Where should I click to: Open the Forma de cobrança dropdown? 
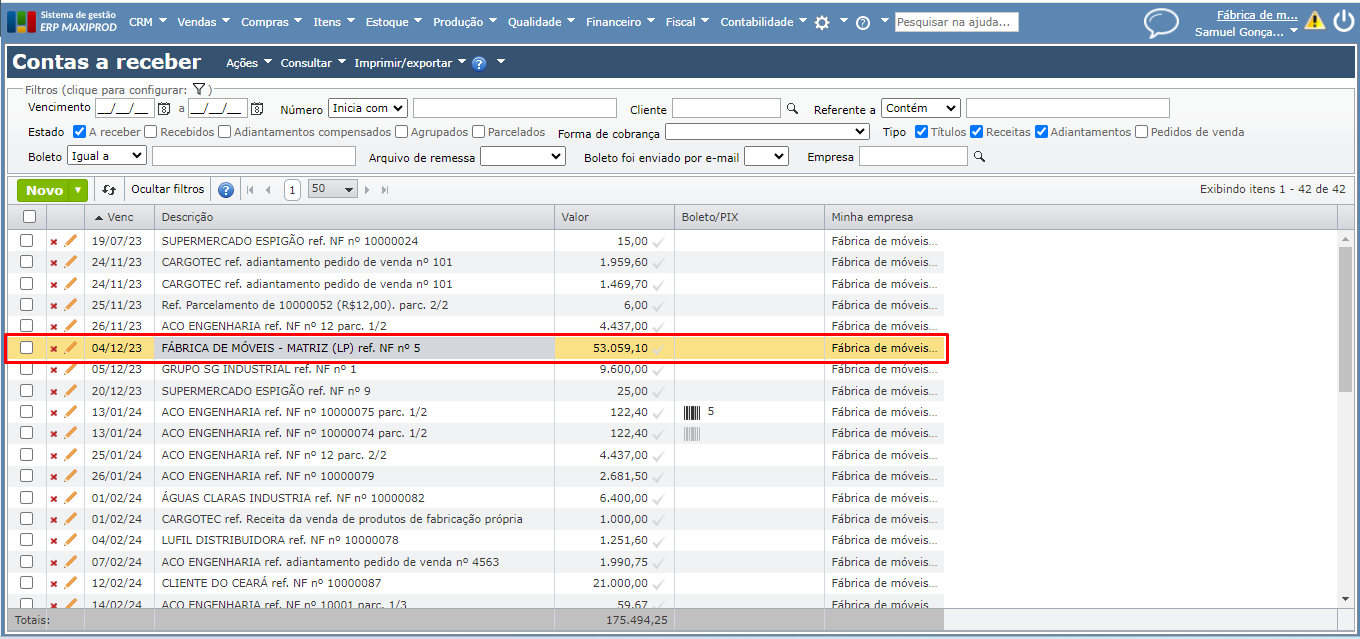[x=767, y=131]
